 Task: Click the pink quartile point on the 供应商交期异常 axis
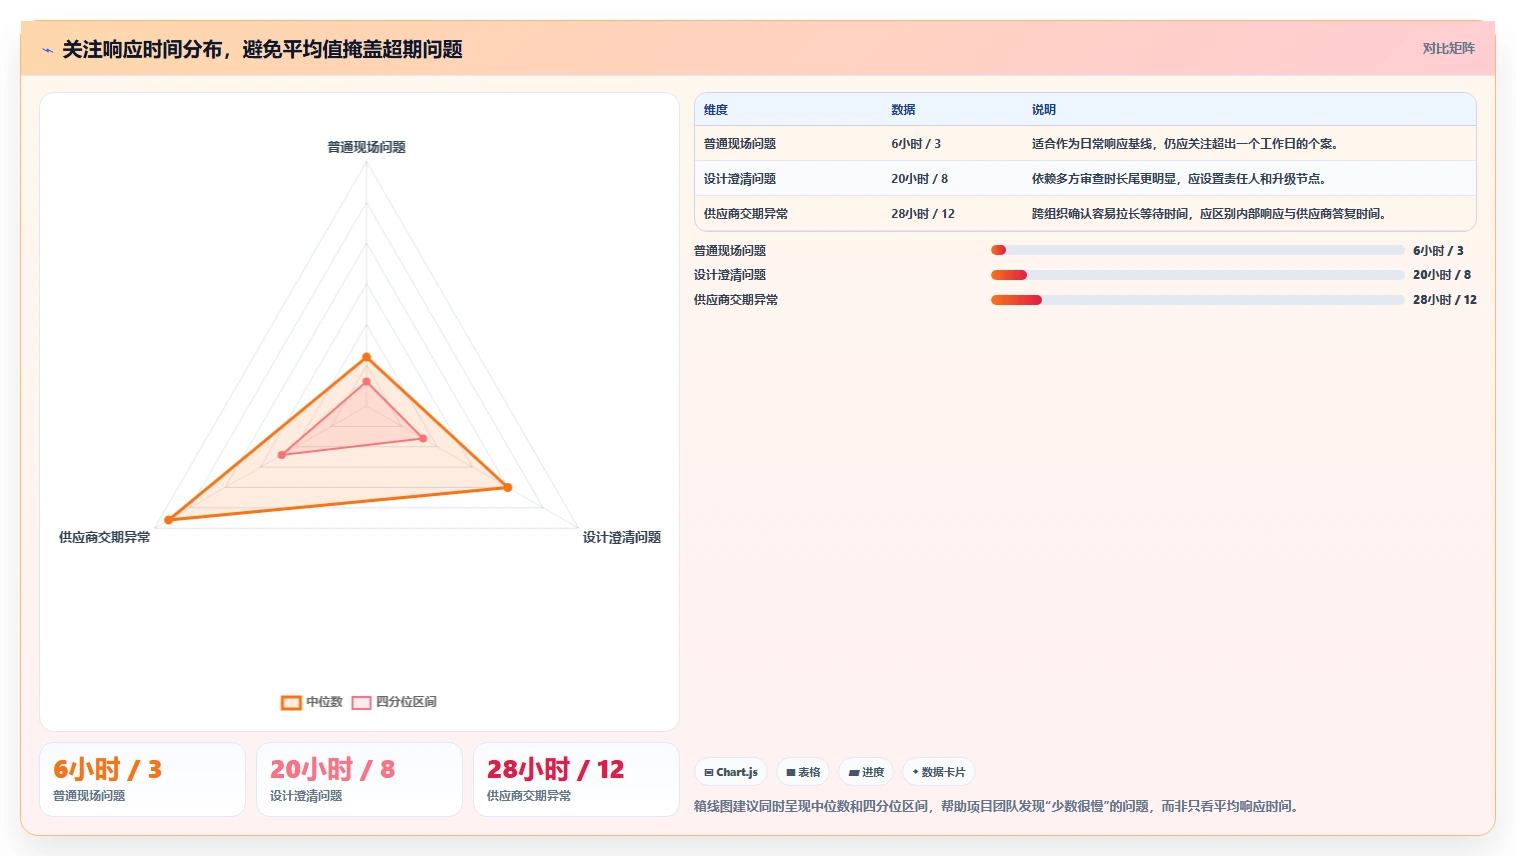[282, 455]
